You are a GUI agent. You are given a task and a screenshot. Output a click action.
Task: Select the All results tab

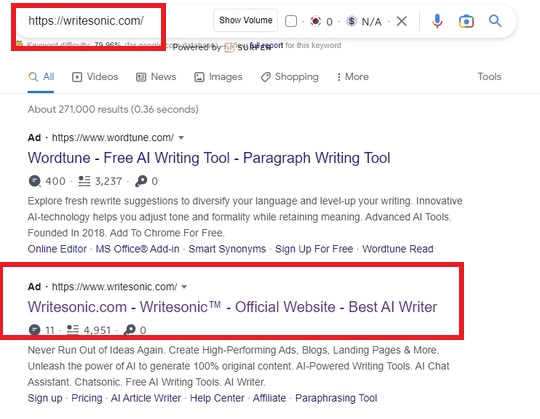pos(41,77)
